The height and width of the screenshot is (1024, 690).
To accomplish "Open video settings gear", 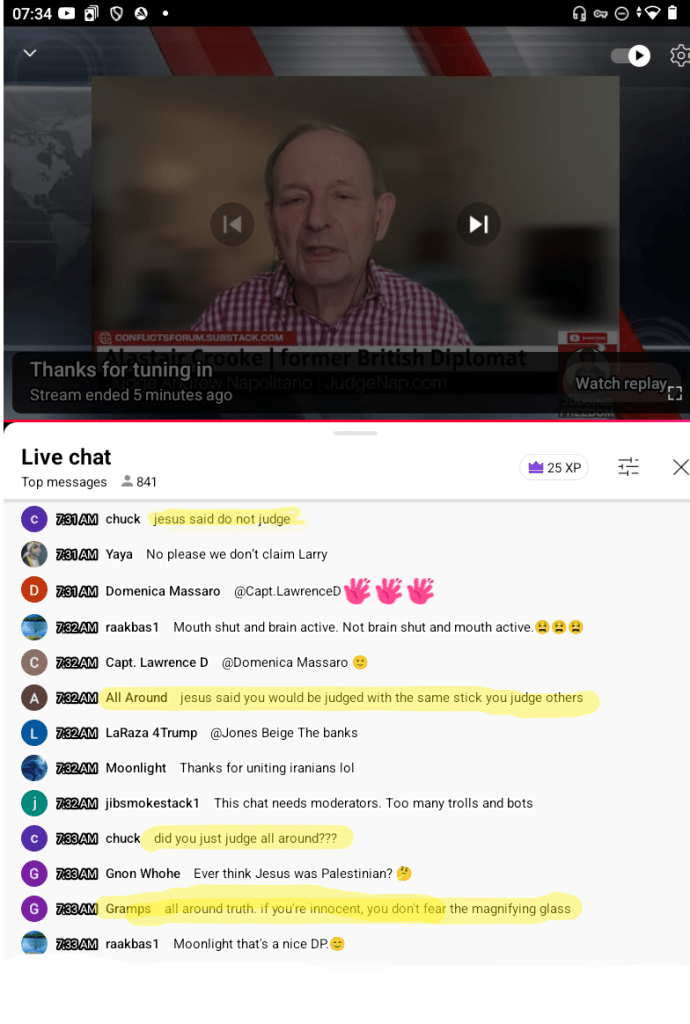I will [x=680, y=56].
